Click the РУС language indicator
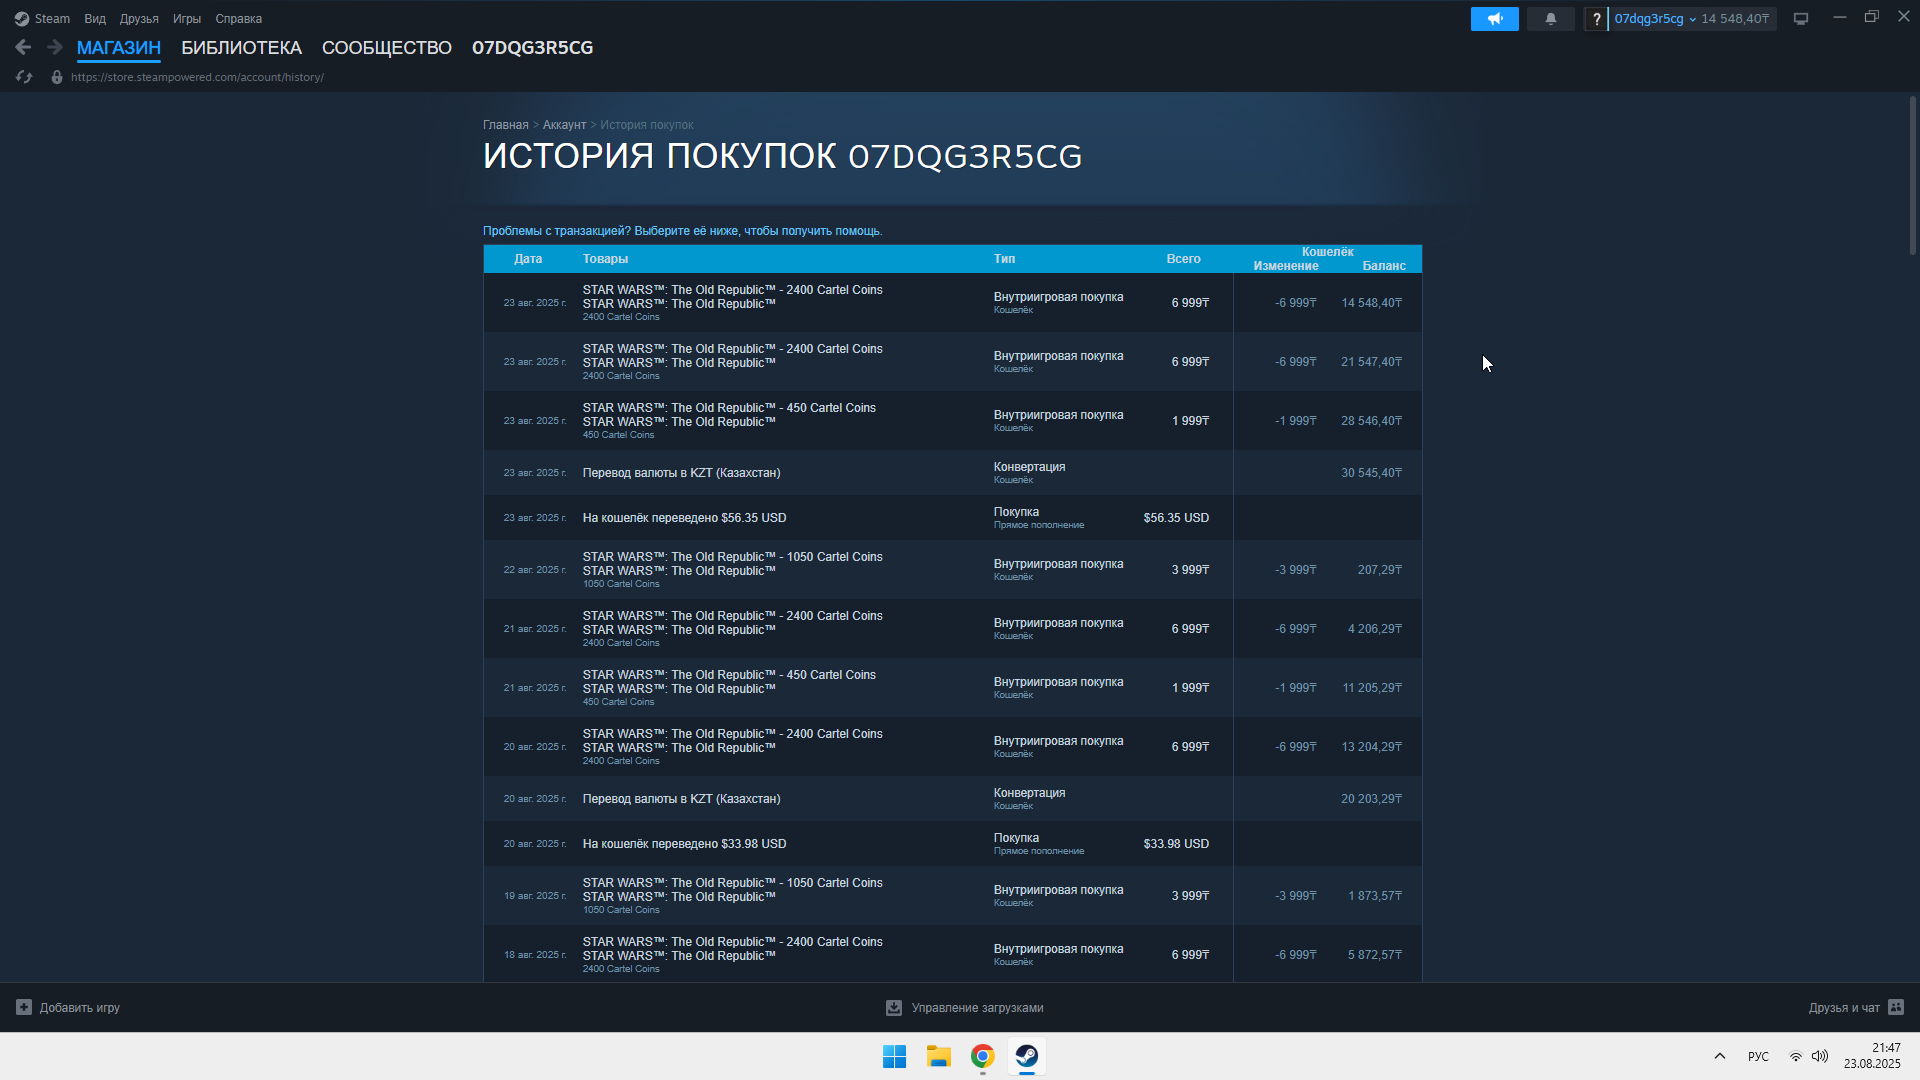 click(x=1758, y=1057)
